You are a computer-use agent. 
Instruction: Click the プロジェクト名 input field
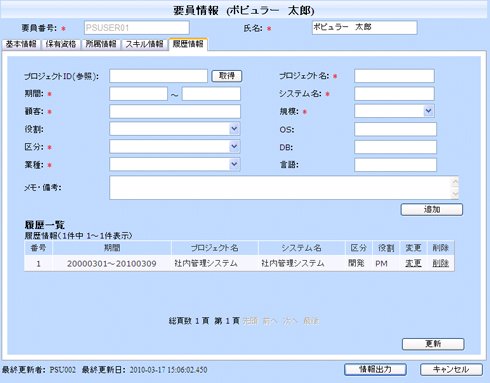point(394,76)
